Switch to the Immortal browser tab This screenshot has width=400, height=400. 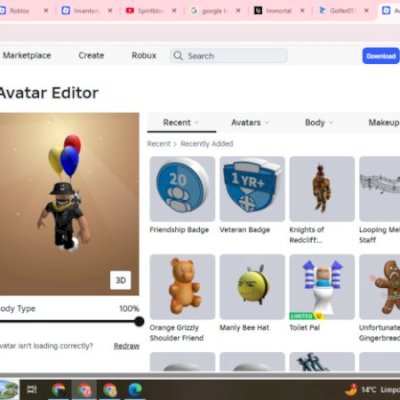tap(278, 11)
